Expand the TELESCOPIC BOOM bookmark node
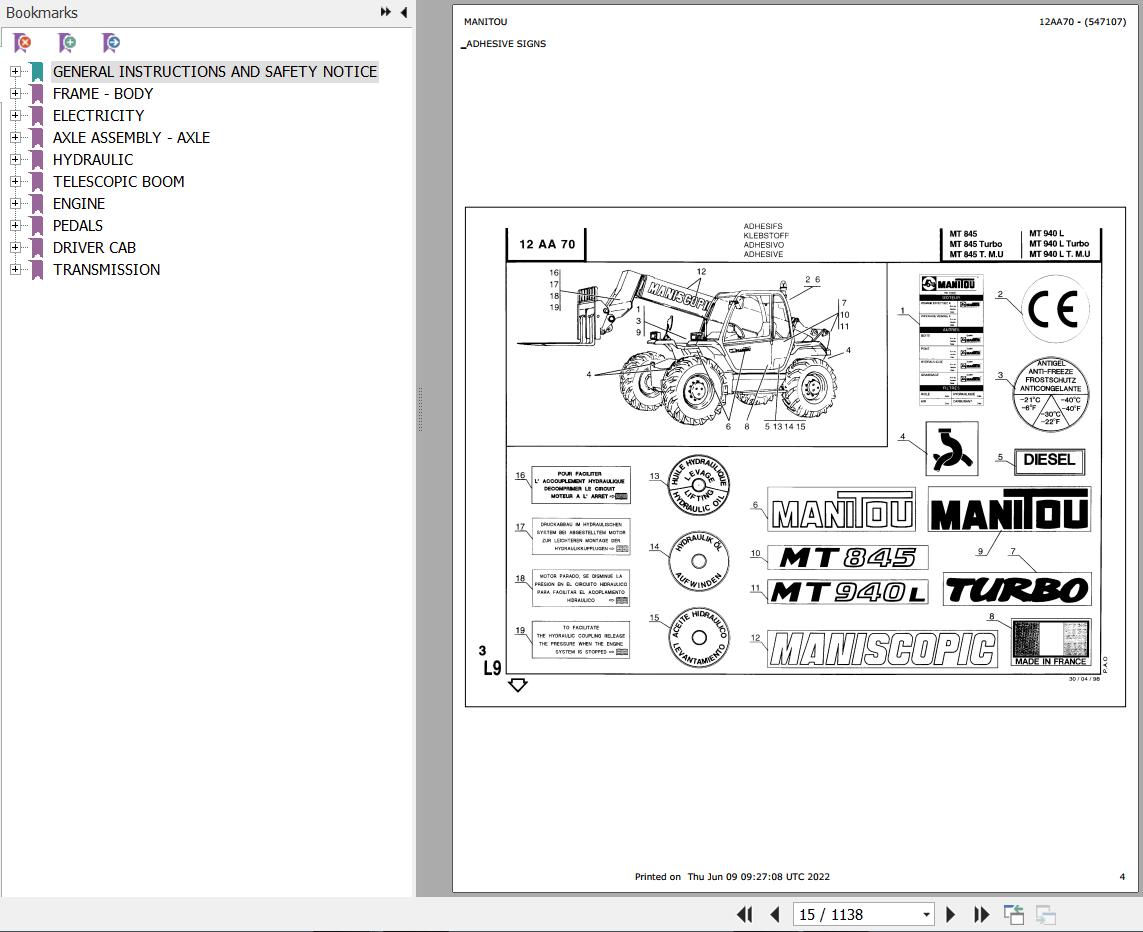The image size is (1143, 932). 15,181
